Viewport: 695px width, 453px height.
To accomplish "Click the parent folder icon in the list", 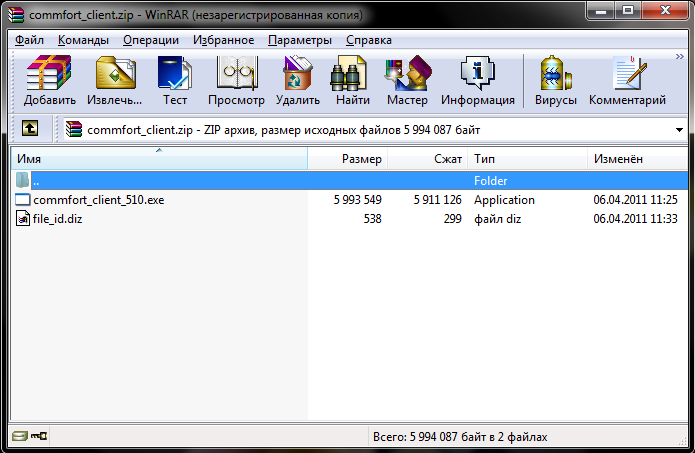I will click(22, 180).
